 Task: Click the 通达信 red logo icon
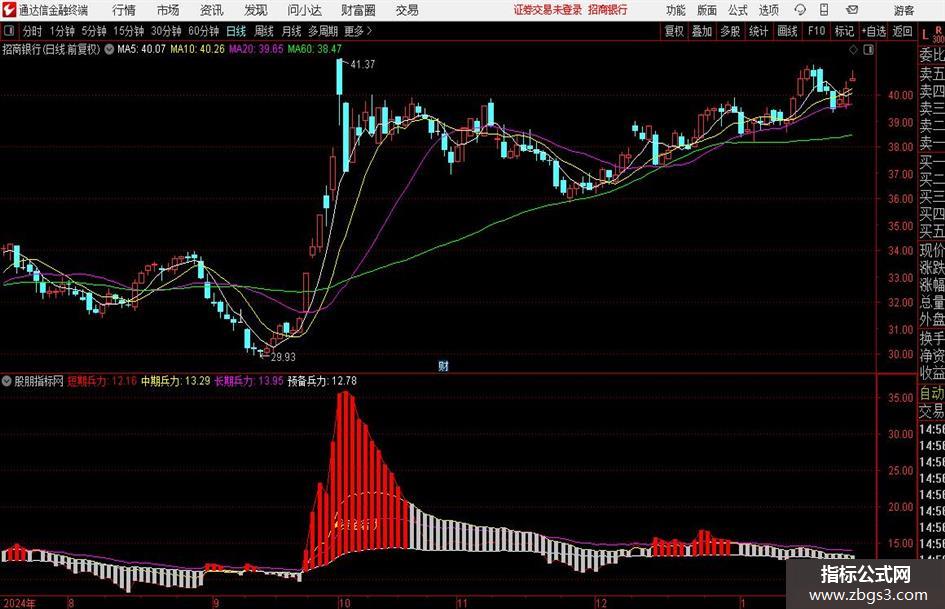[x=8, y=10]
